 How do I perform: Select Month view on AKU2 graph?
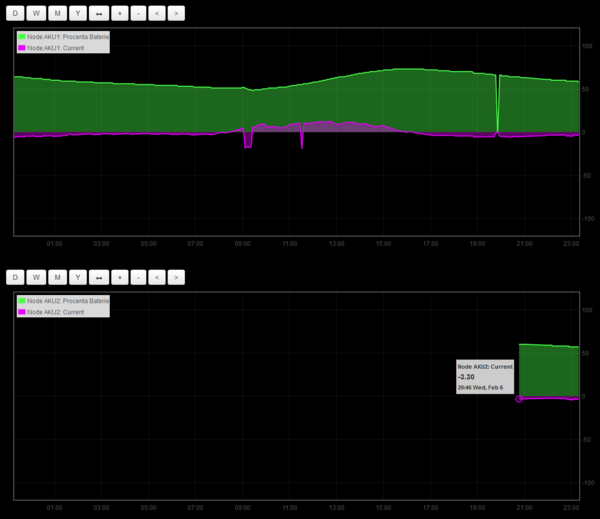pos(58,277)
